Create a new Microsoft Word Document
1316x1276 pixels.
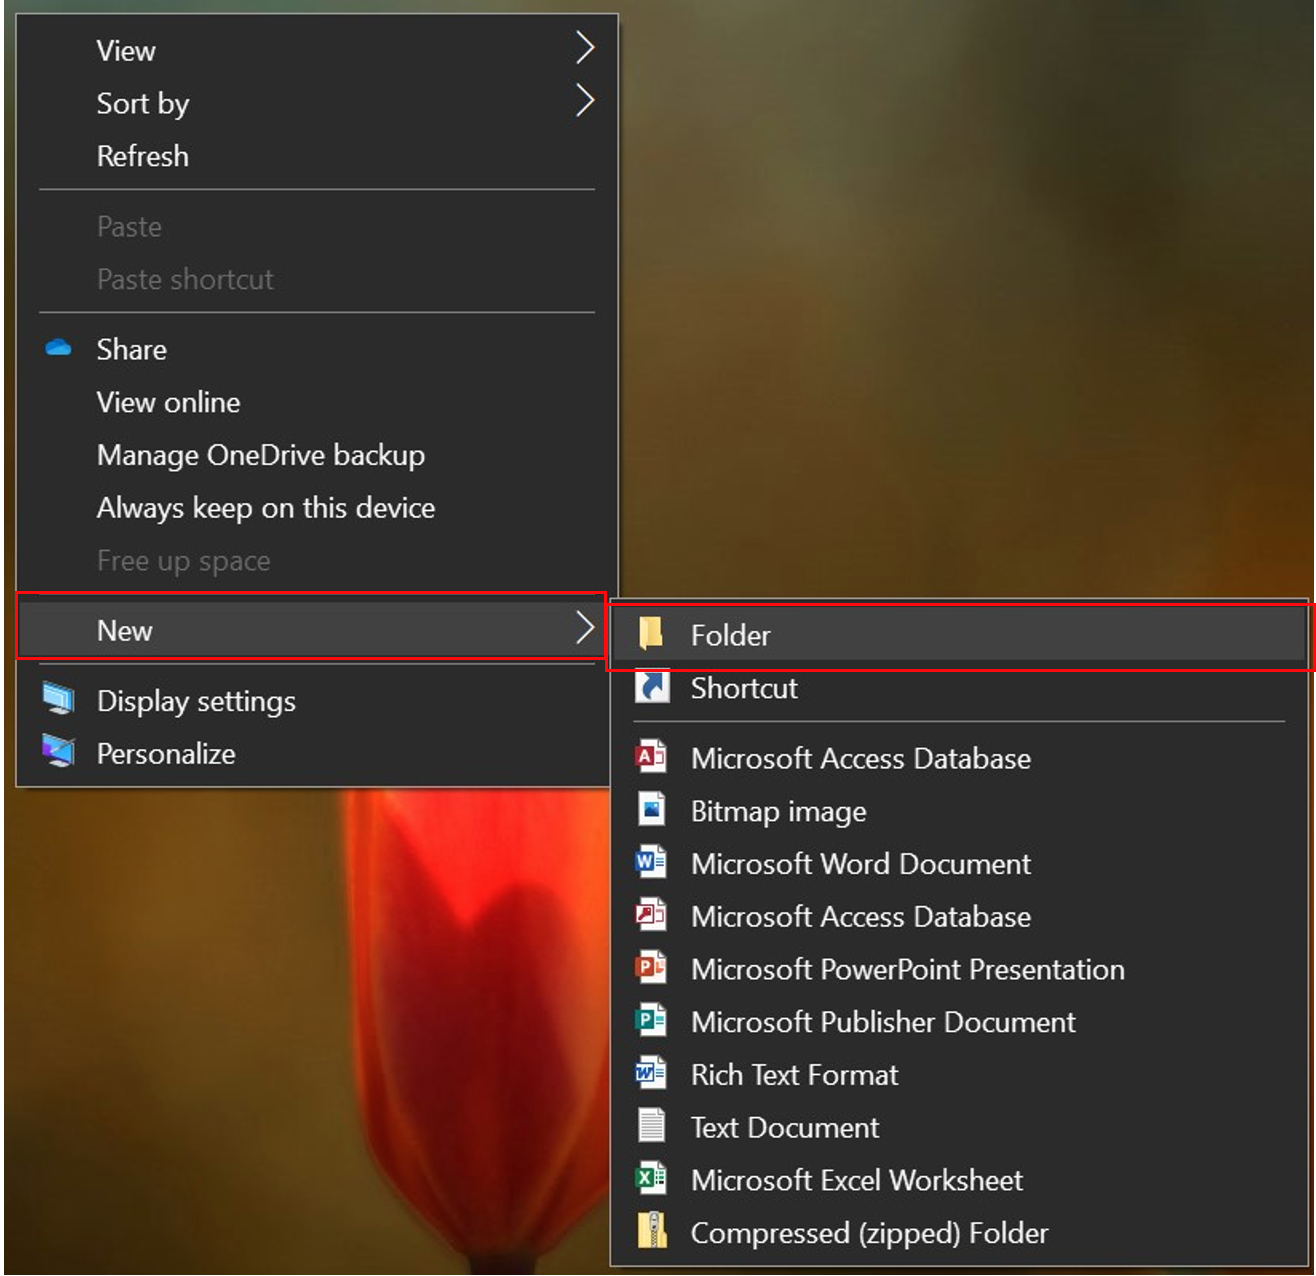pyautogui.click(x=958, y=864)
